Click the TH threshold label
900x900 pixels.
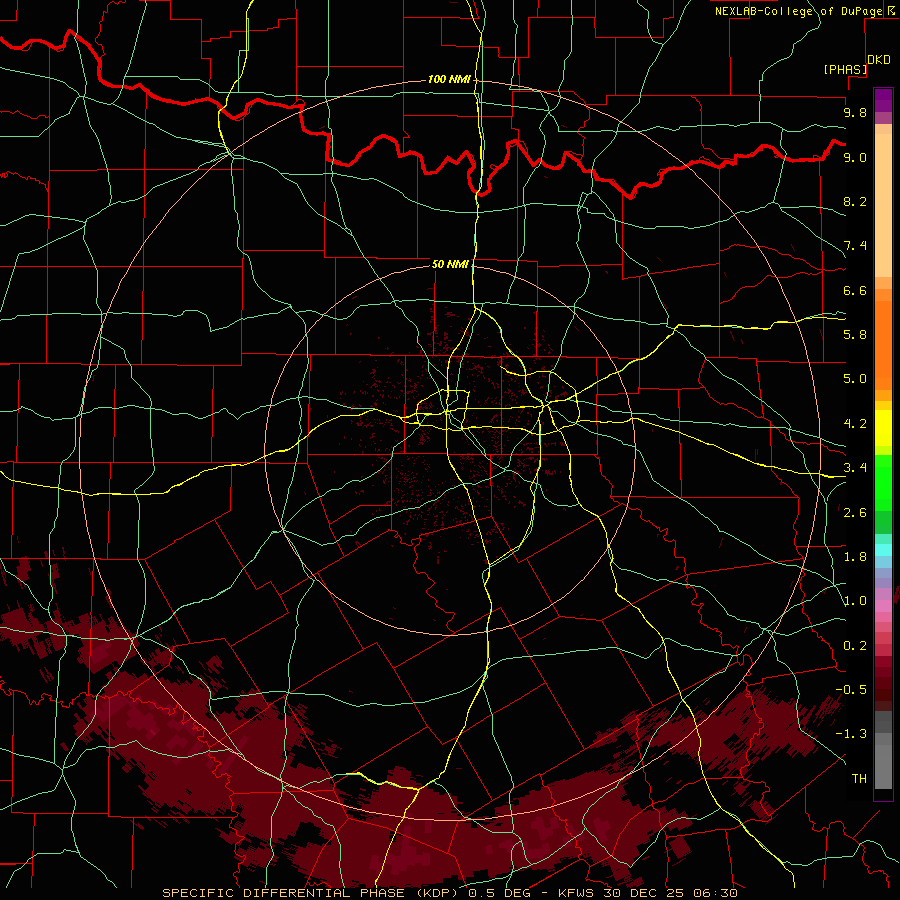859,779
